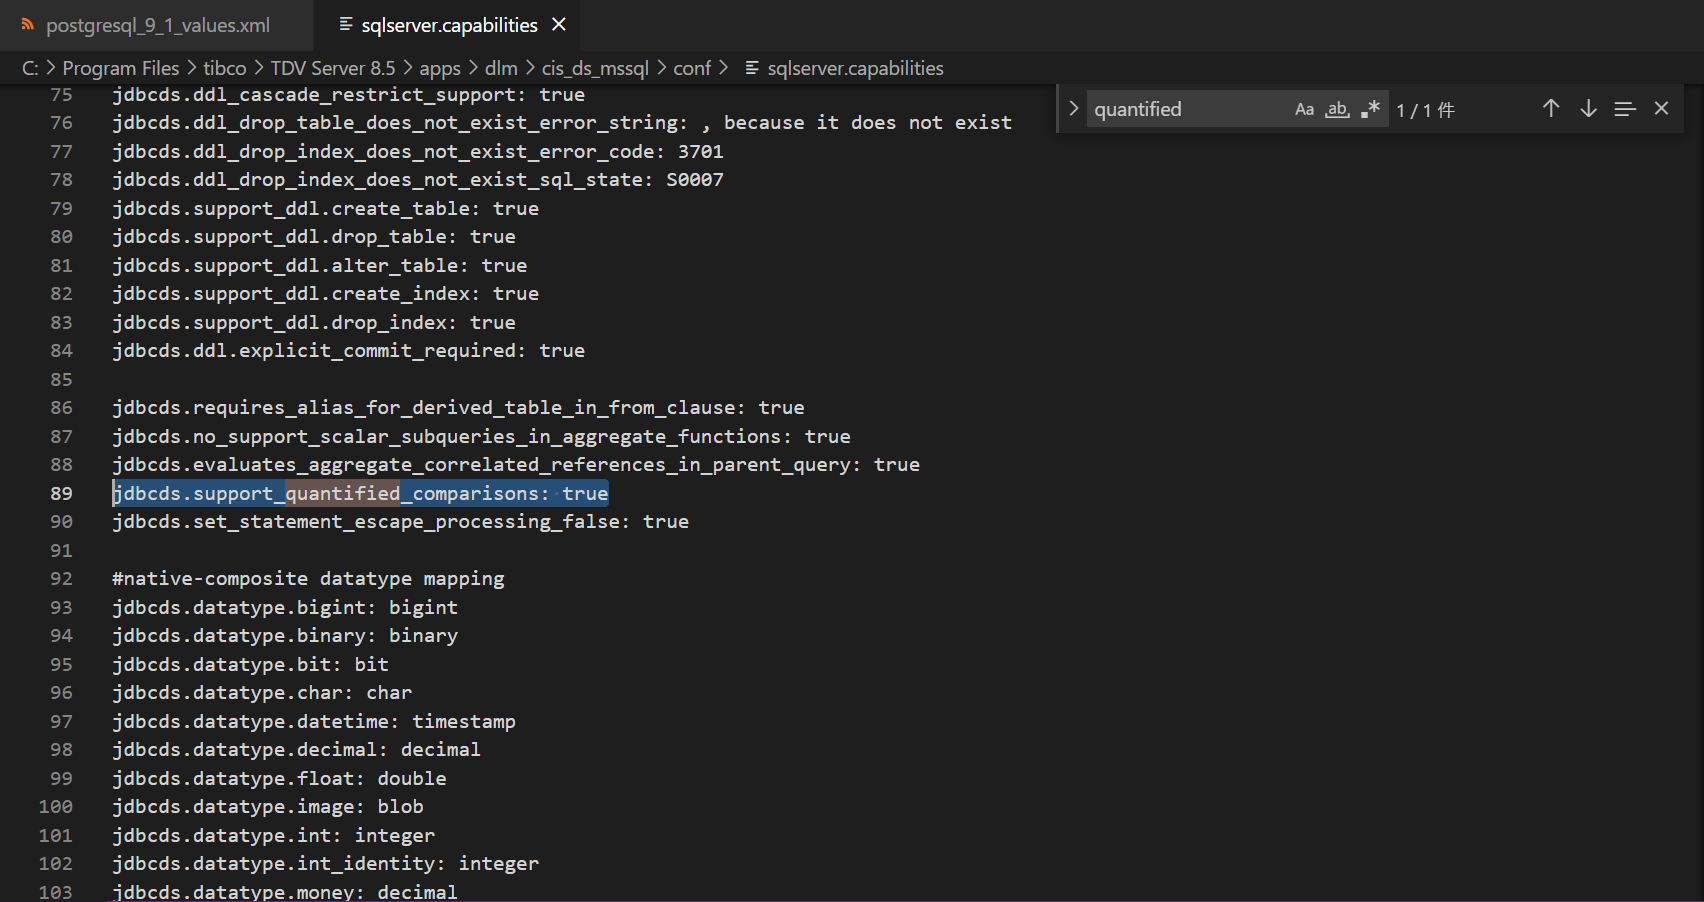Viewport: 1704px width, 902px height.
Task: Go to next match arrow
Action: (1588, 108)
